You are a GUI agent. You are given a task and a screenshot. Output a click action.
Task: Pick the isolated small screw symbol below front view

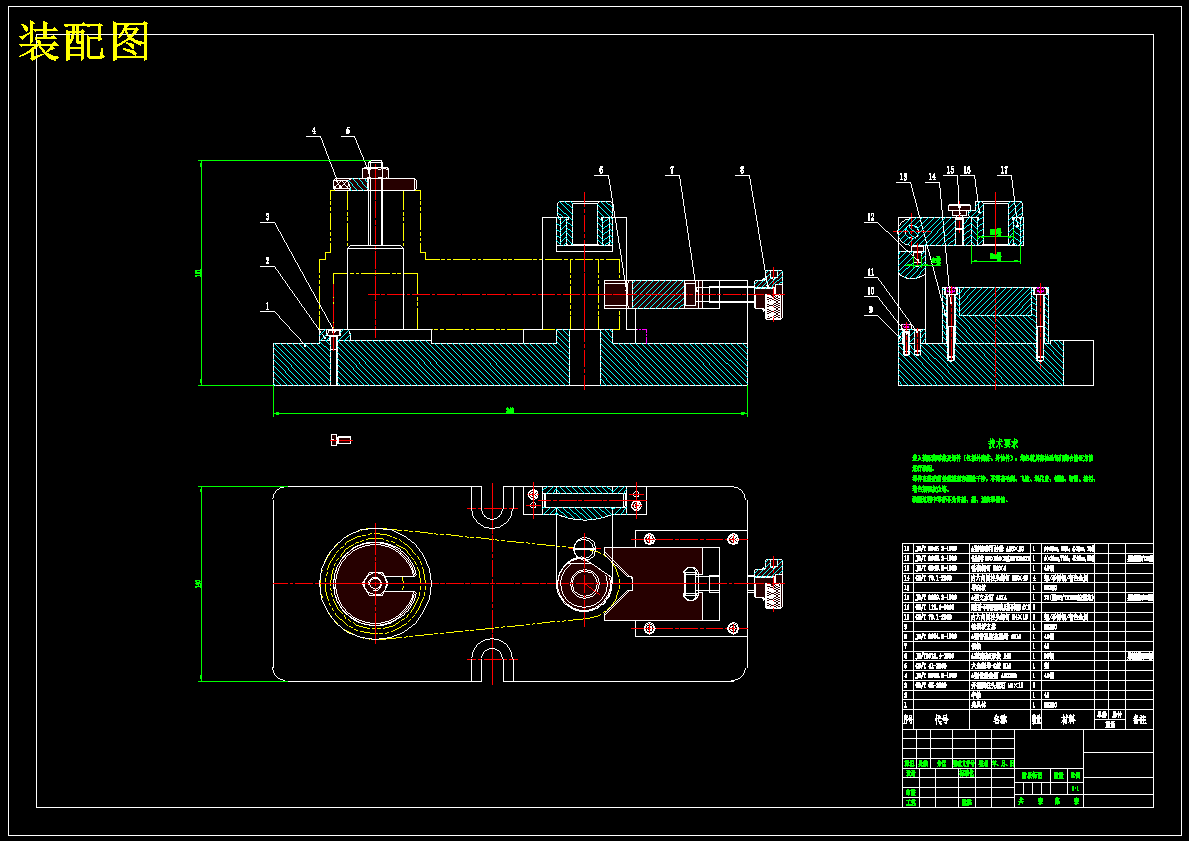[340, 439]
